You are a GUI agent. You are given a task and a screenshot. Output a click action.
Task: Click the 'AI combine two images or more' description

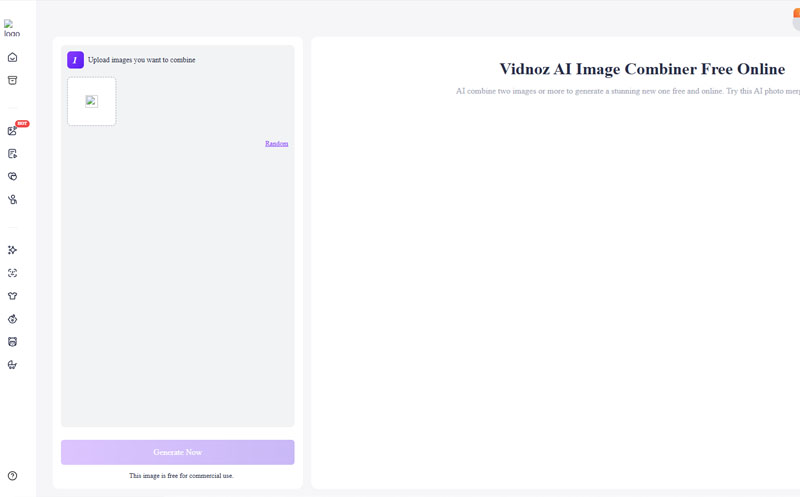tap(628, 91)
